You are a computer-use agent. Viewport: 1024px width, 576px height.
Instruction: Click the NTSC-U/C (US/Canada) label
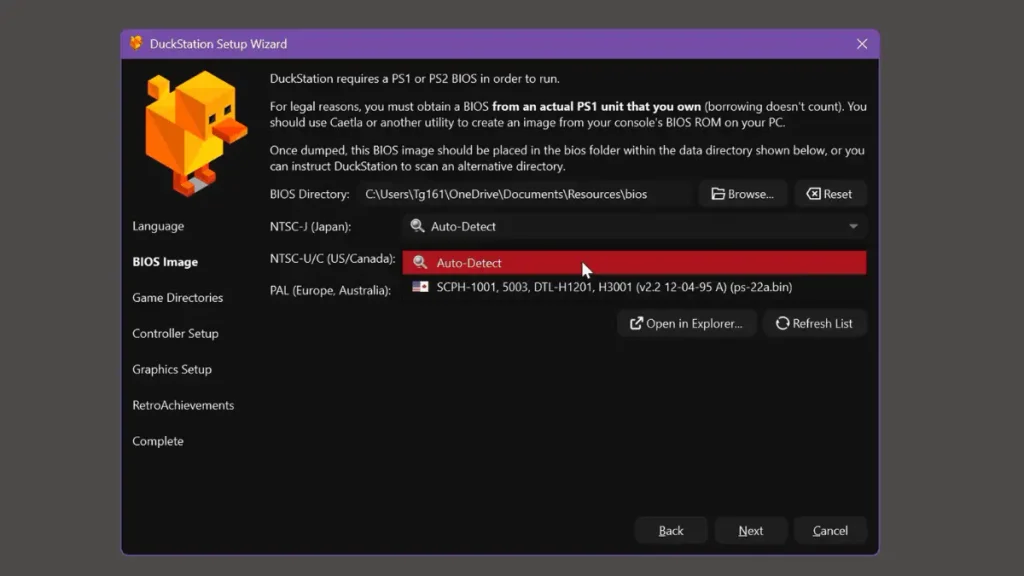[332, 259]
